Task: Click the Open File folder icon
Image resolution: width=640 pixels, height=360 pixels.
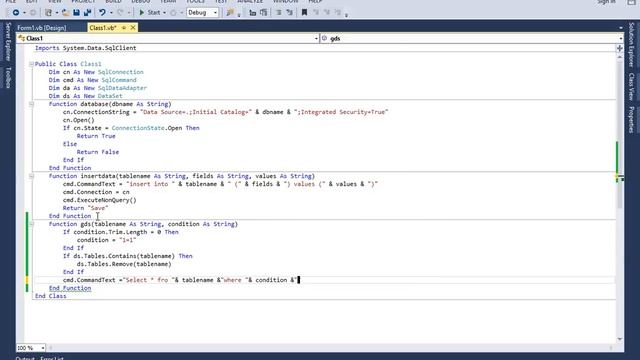Action: pos(65,13)
